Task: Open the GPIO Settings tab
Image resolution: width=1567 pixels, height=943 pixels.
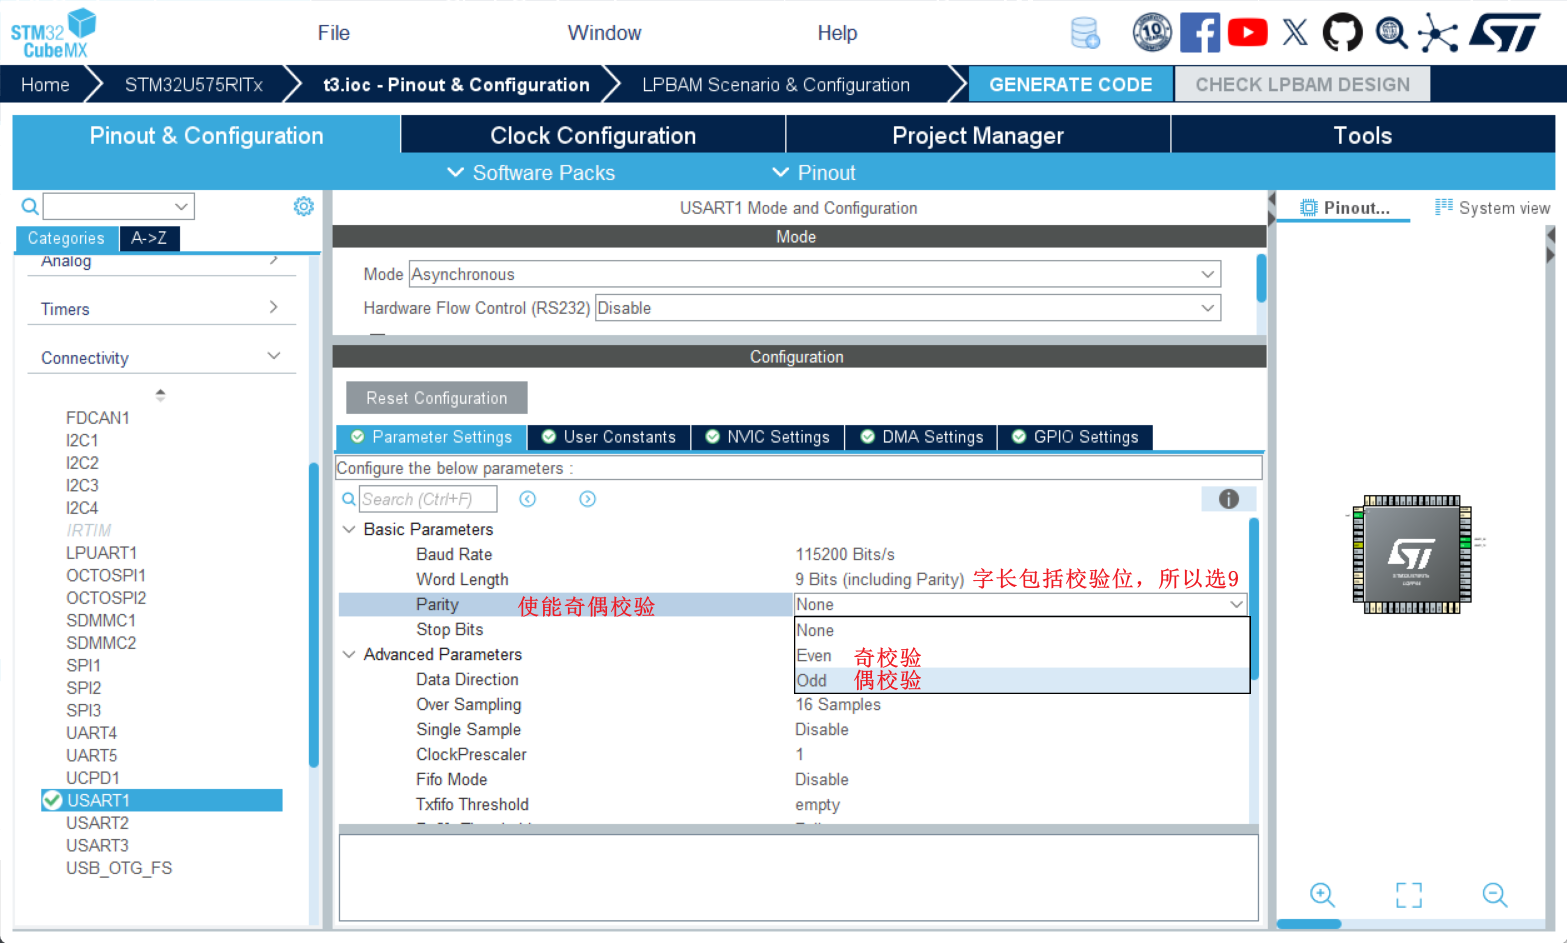Action: click(x=1075, y=437)
